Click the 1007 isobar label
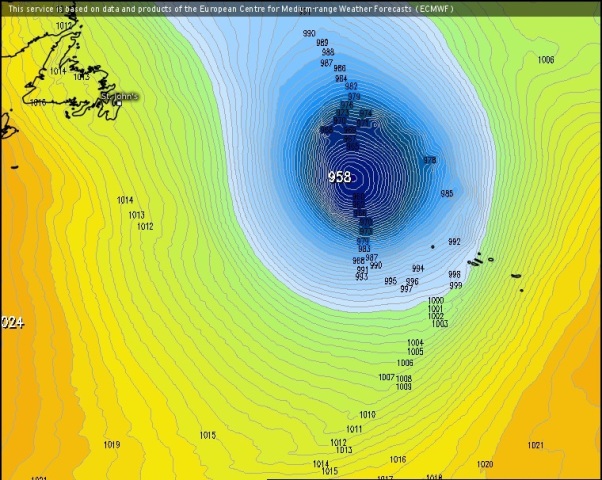The width and height of the screenshot is (602, 480). [386, 377]
